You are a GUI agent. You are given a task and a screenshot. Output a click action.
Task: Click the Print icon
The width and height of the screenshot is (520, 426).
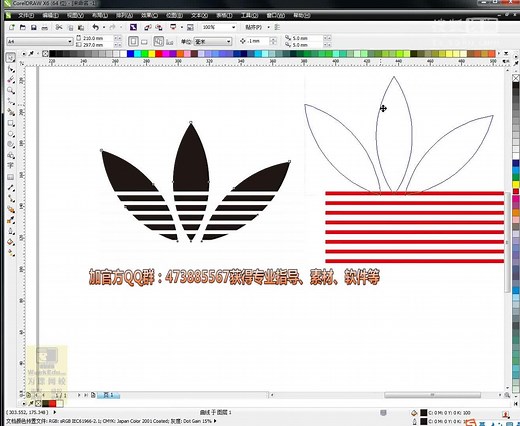tap(44, 28)
